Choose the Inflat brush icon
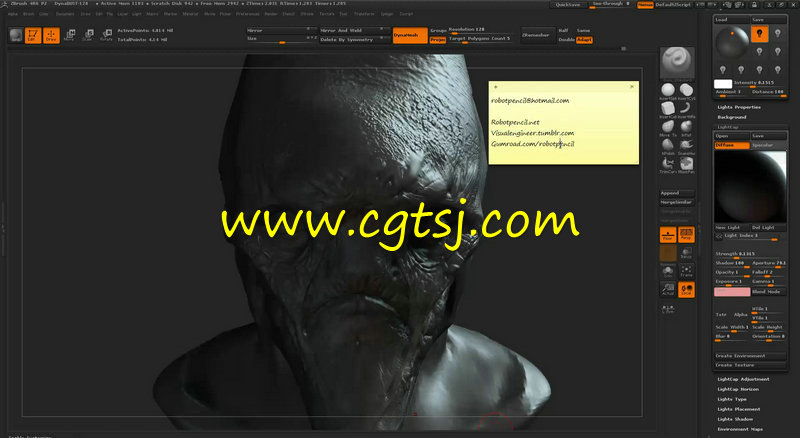The width and height of the screenshot is (800, 438). click(x=686, y=127)
